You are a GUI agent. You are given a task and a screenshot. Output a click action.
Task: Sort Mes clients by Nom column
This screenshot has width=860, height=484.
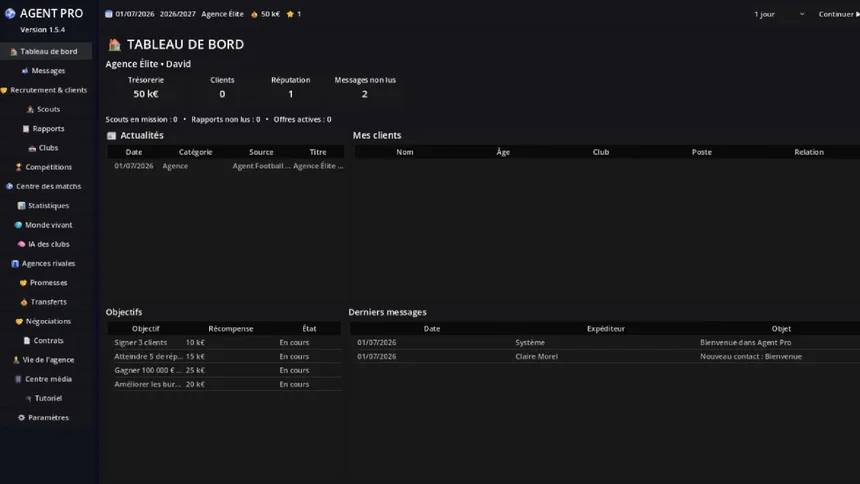click(405, 152)
